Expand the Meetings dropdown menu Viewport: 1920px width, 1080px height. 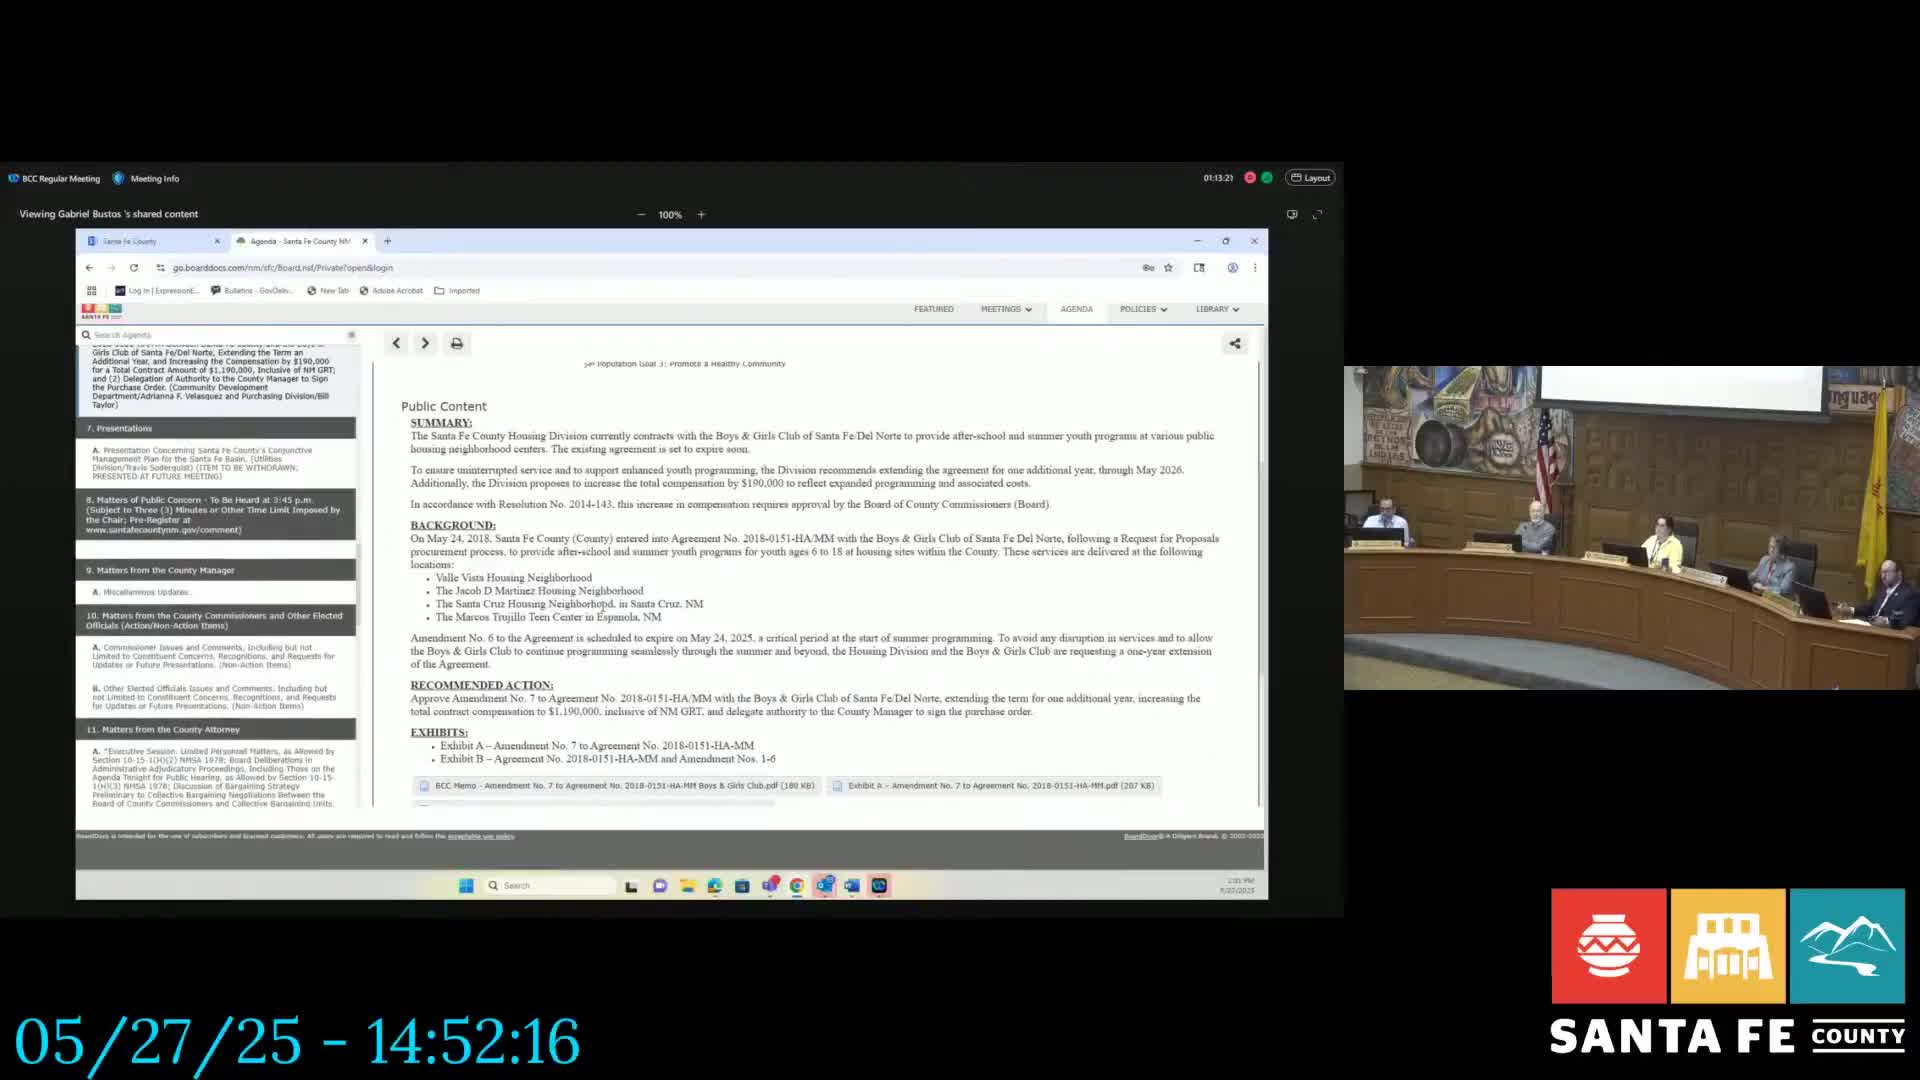(x=1006, y=309)
